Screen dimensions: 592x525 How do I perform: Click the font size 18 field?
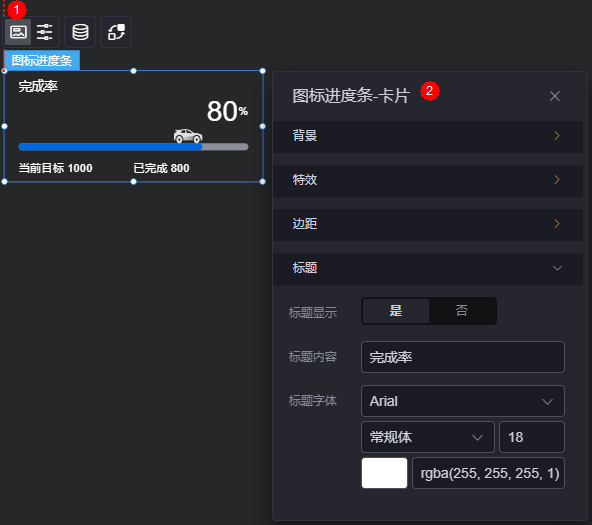point(532,437)
